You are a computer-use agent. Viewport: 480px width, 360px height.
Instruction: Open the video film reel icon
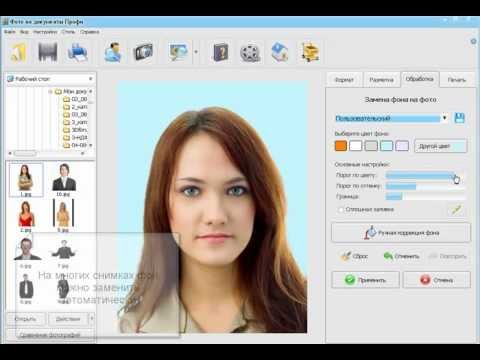[x=250, y=53]
